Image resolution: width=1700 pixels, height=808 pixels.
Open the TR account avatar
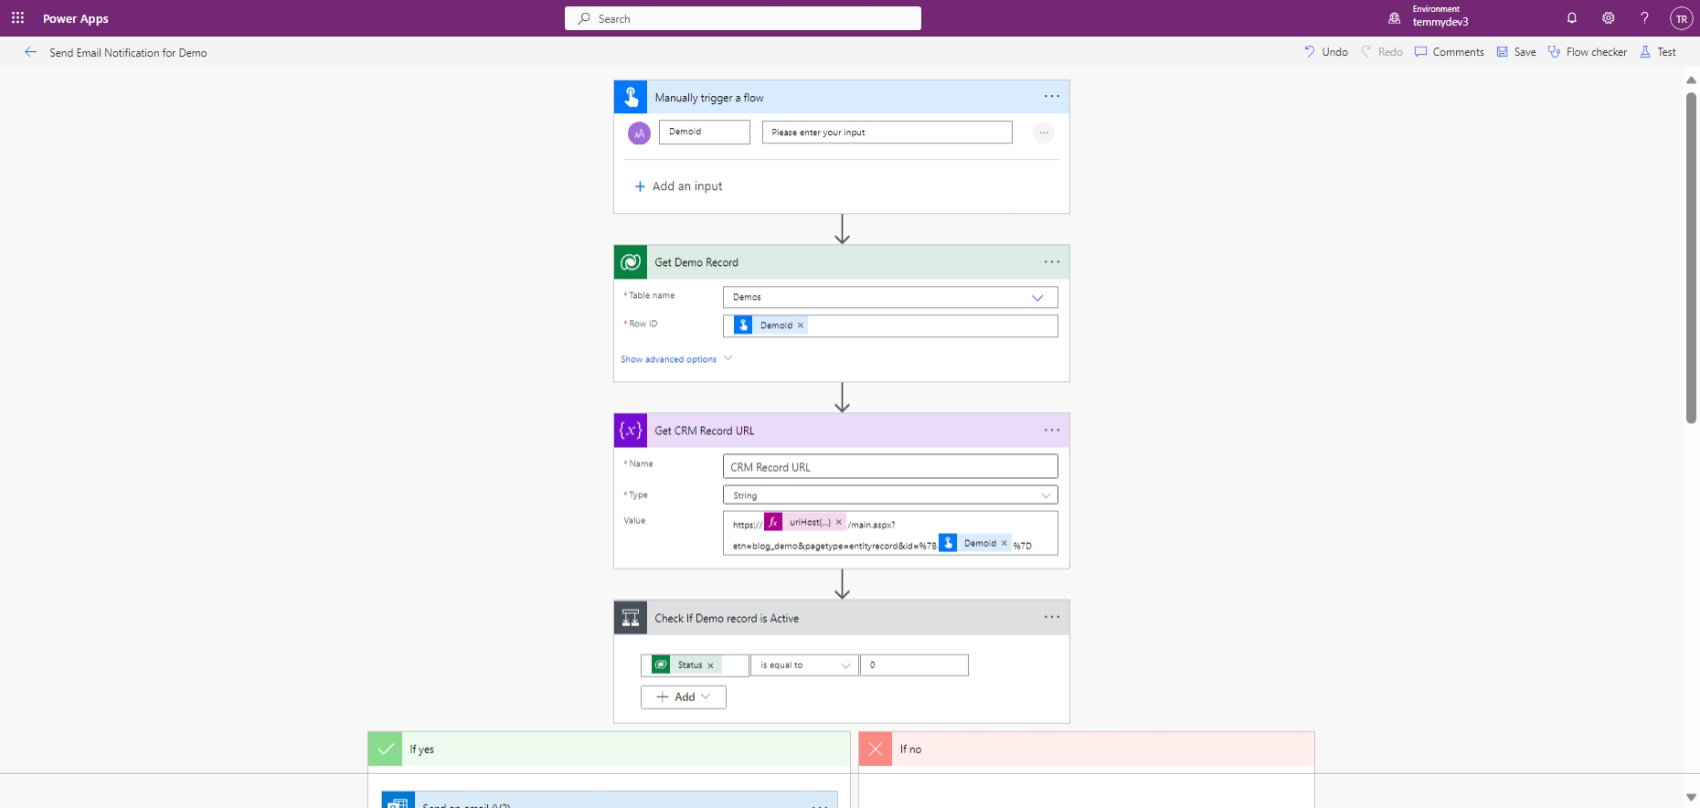coord(1681,18)
